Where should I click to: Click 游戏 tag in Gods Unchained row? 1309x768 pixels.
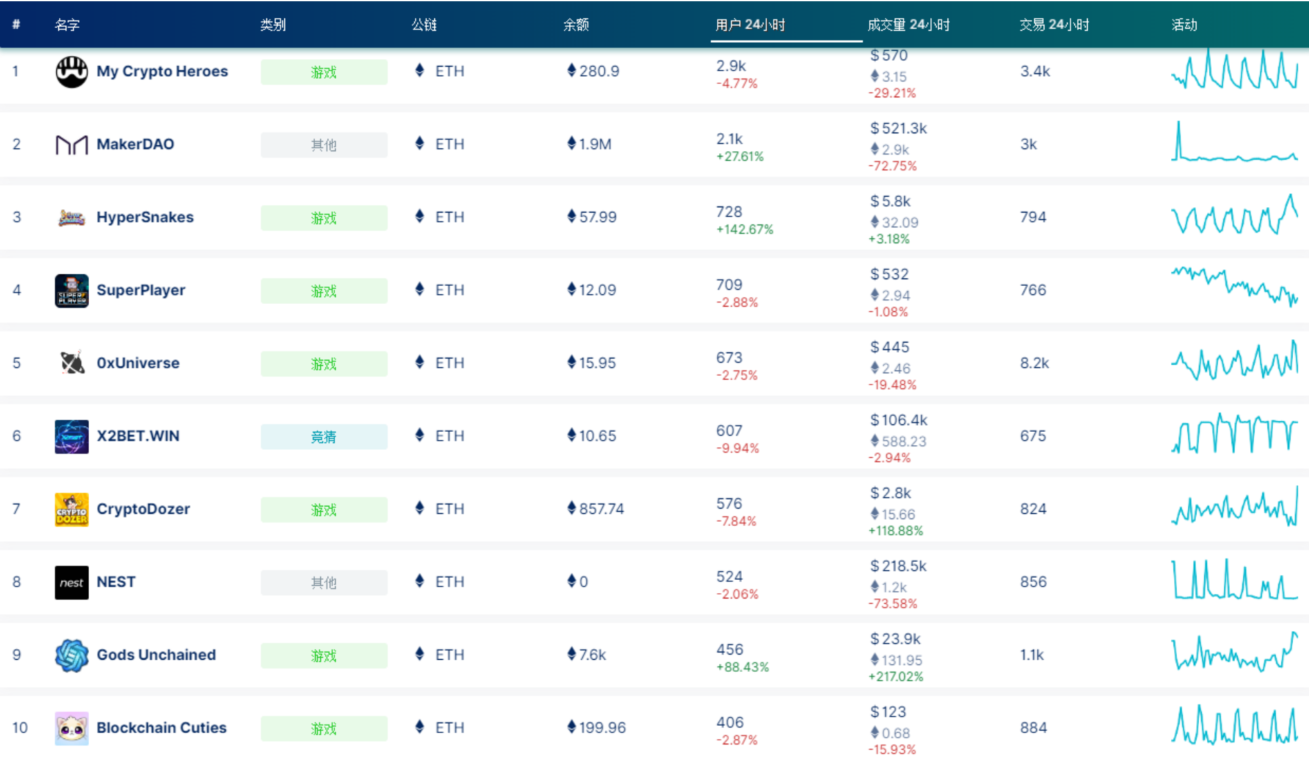pyautogui.click(x=324, y=656)
